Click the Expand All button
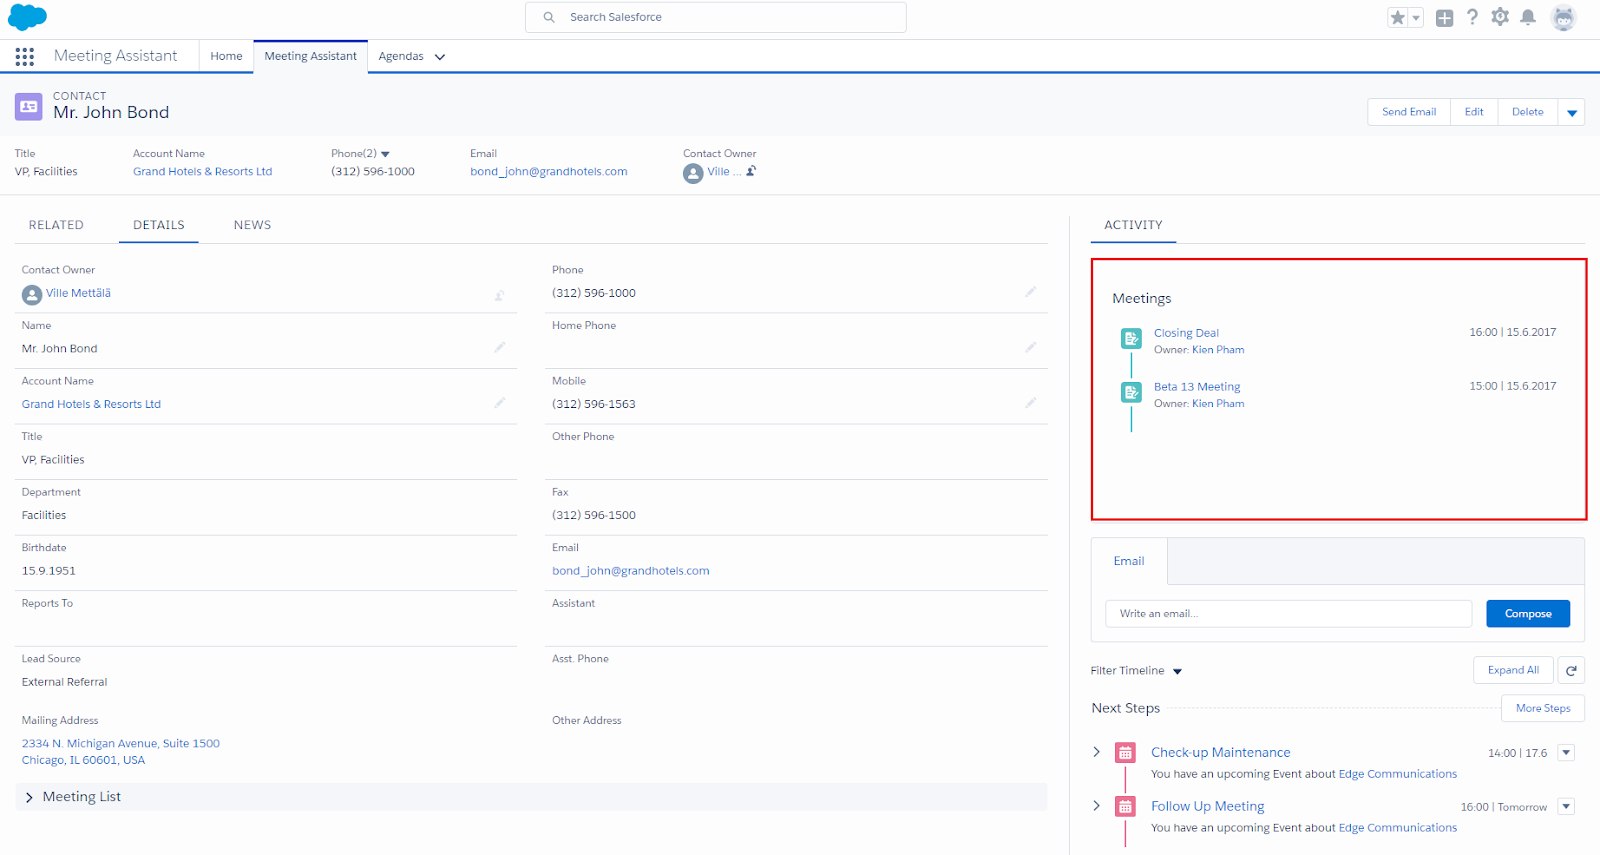This screenshot has height=855, width=1600. pyautogui.click(x=1513, y=670)
